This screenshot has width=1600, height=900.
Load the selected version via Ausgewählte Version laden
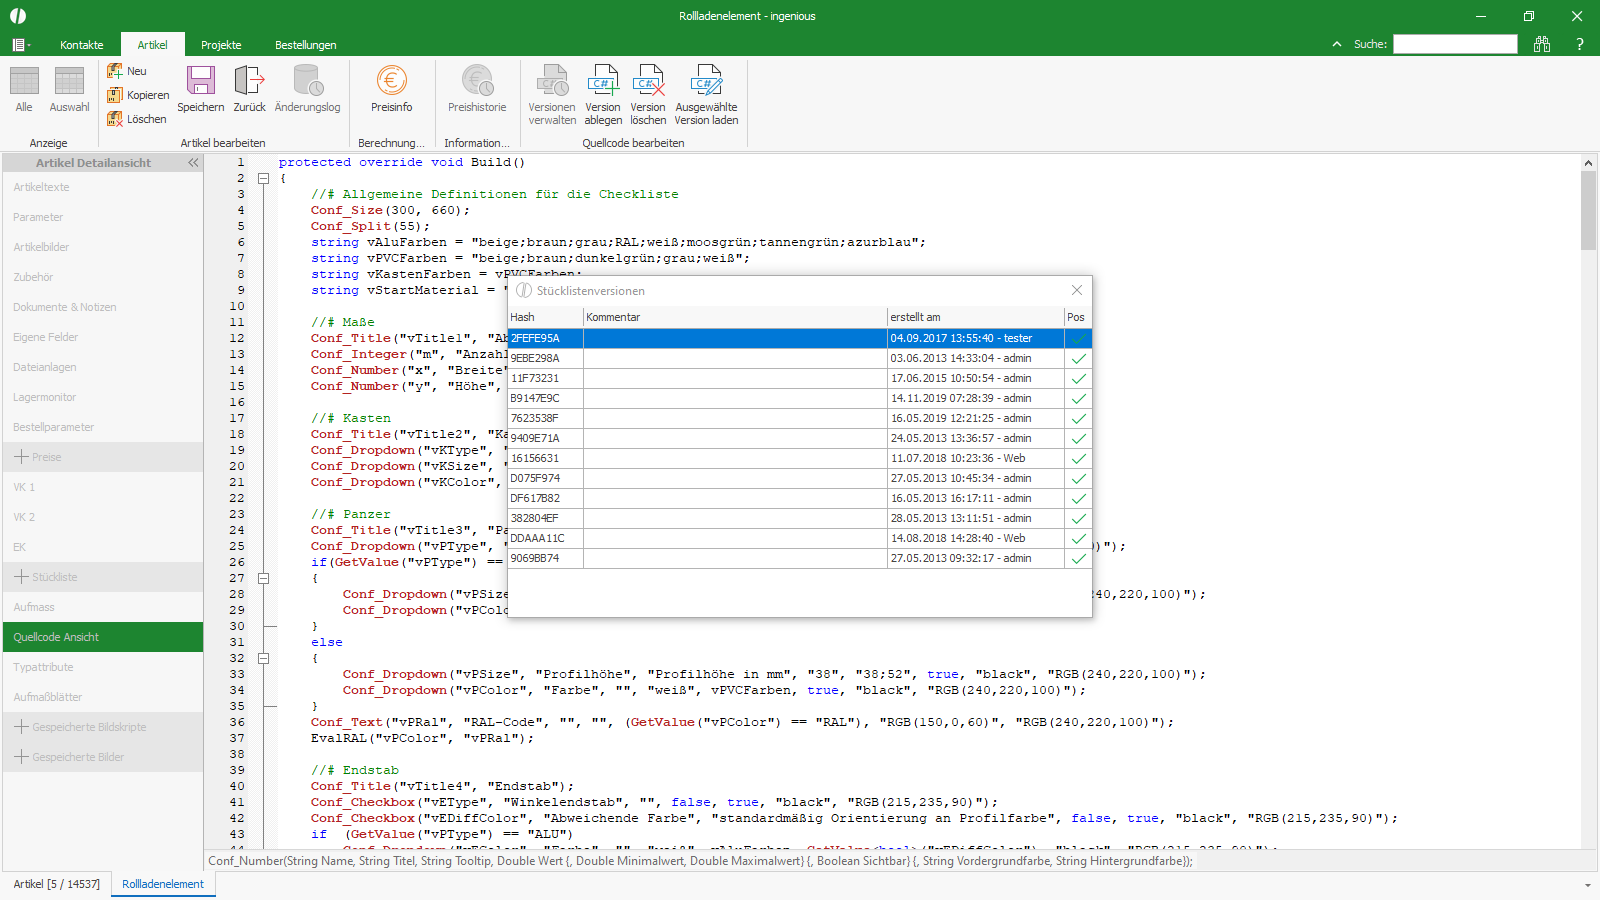point(706,82)
